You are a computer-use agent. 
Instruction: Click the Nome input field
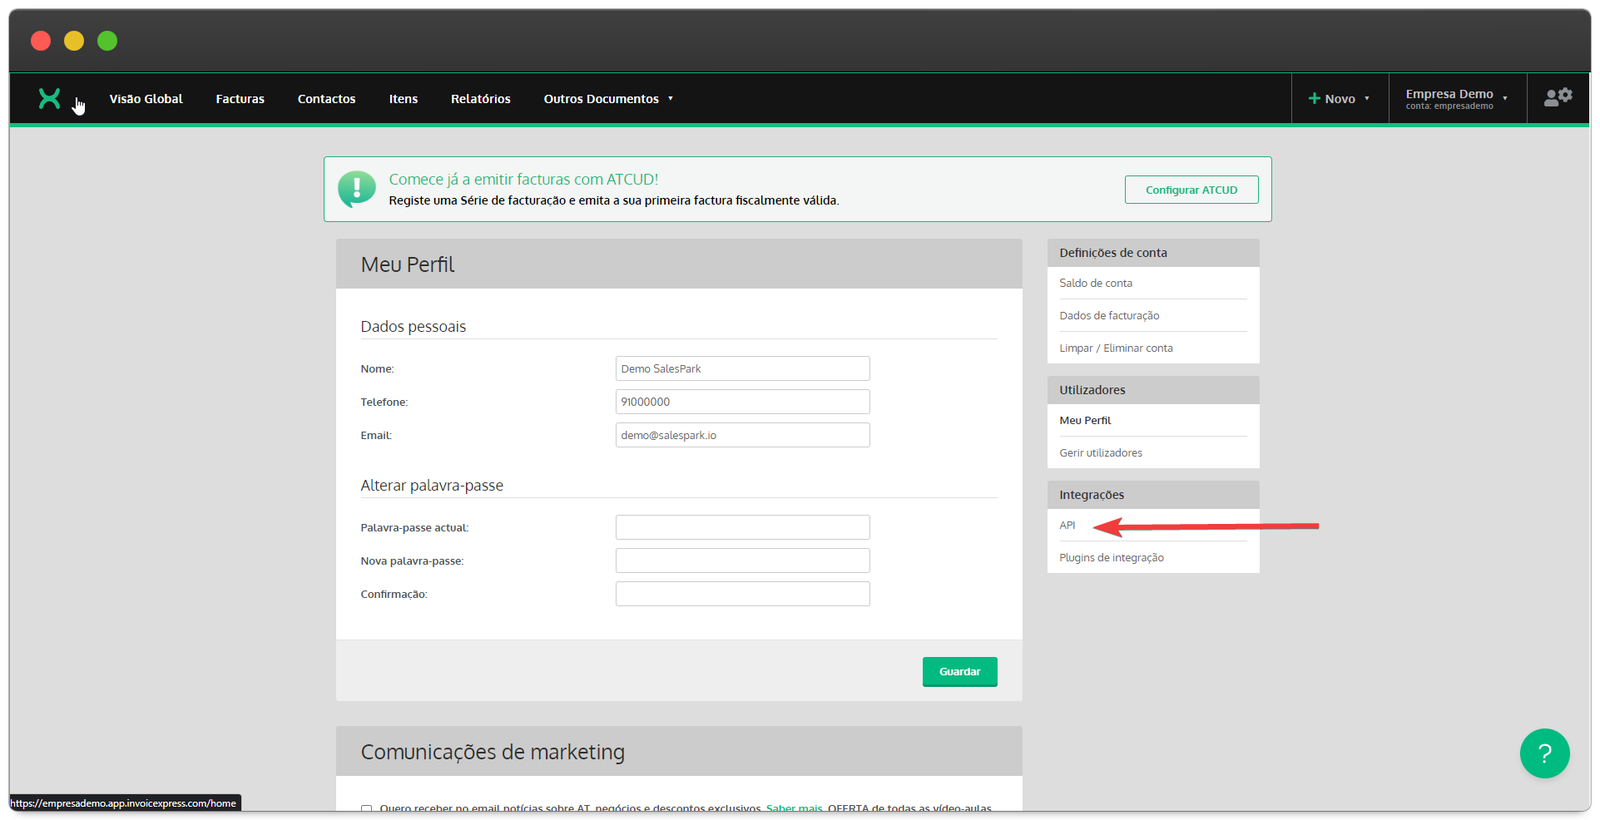[742, 369]
